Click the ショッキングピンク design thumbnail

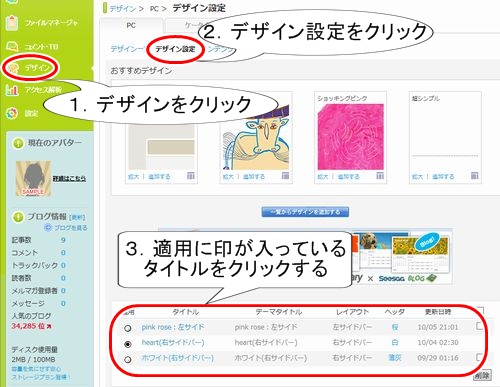tap(350, 137)
